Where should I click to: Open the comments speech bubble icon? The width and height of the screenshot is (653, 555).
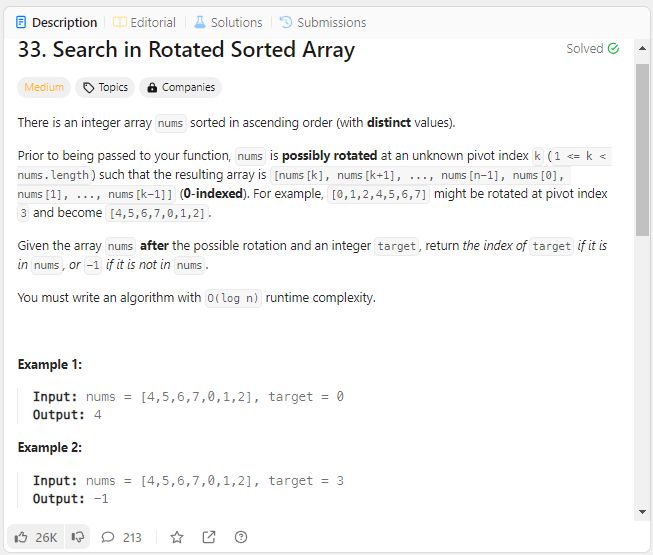pos(108,537)
